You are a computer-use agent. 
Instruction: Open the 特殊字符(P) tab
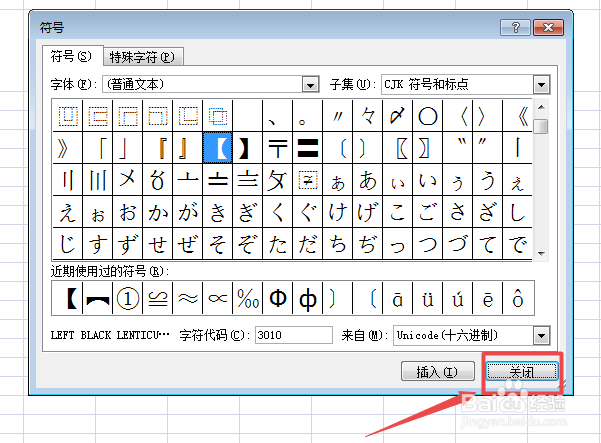[143, 57]
